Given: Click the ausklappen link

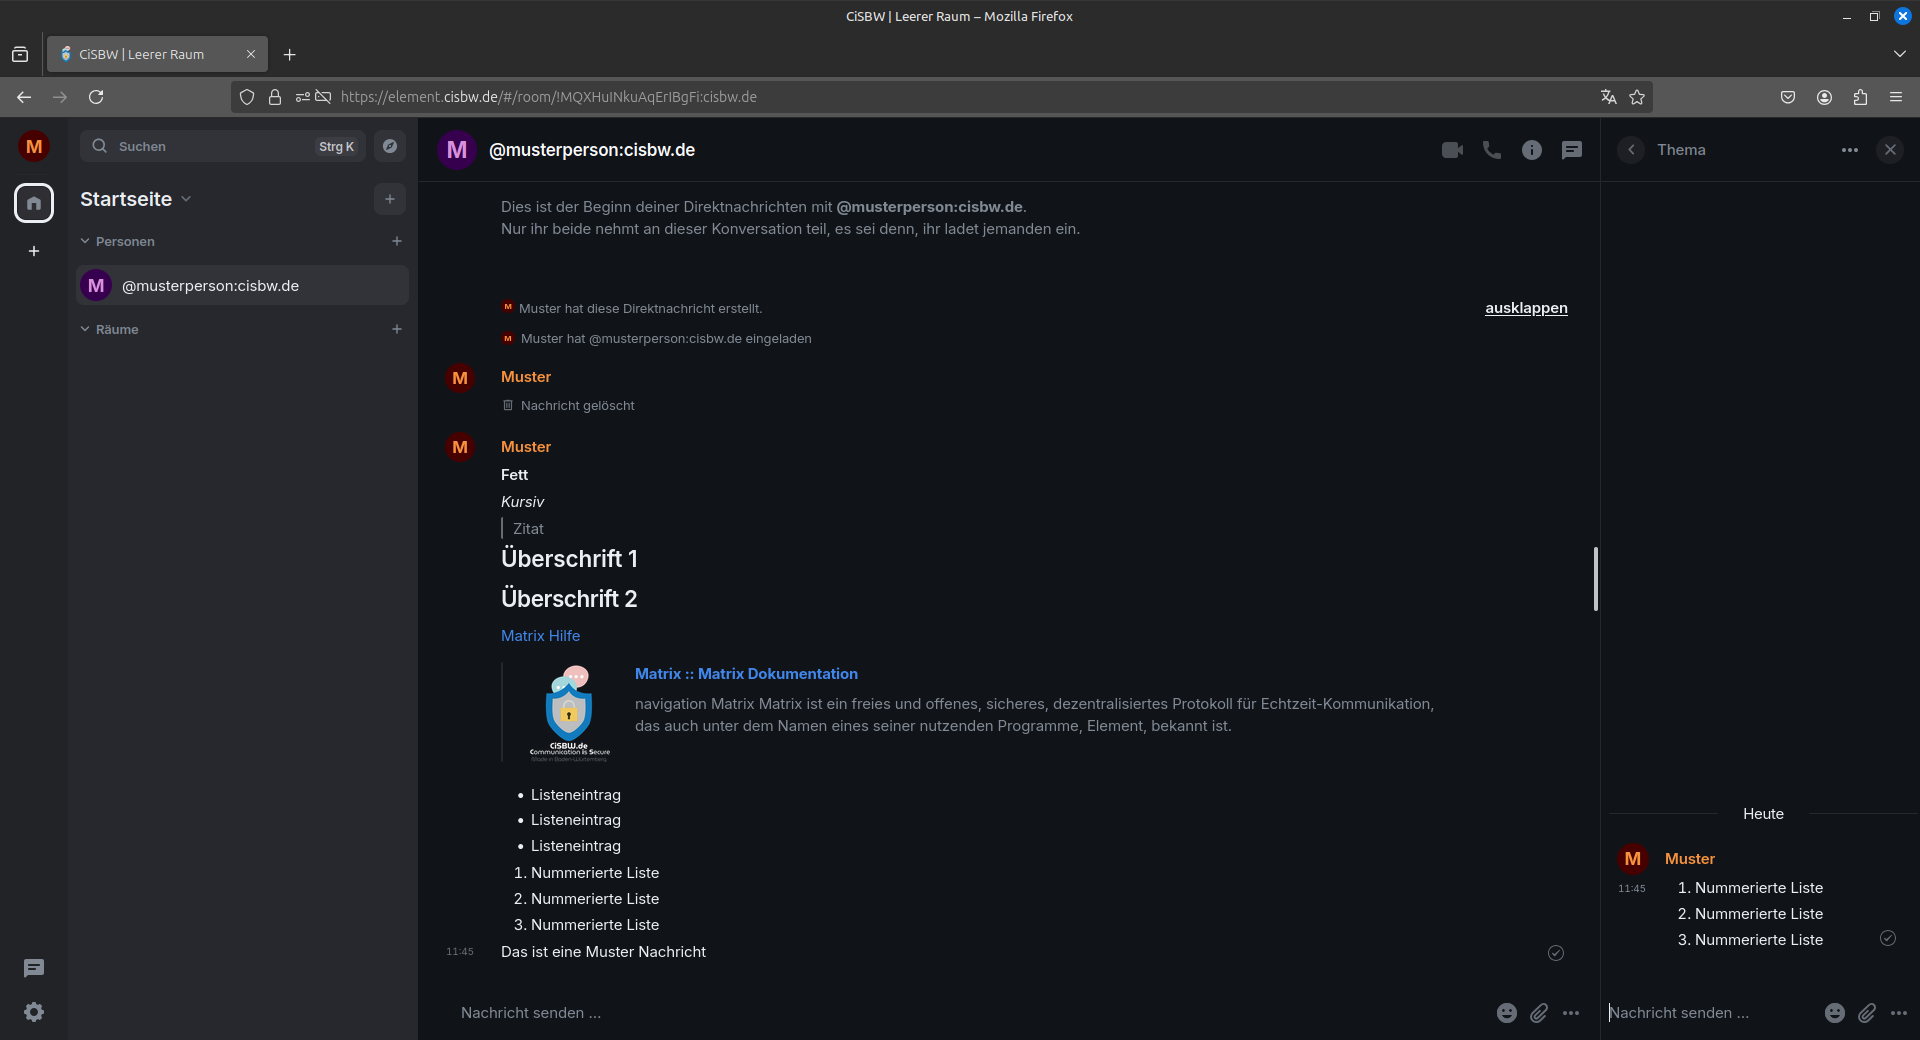Looking at the screenshot, I should click(x=1525, y=308).
